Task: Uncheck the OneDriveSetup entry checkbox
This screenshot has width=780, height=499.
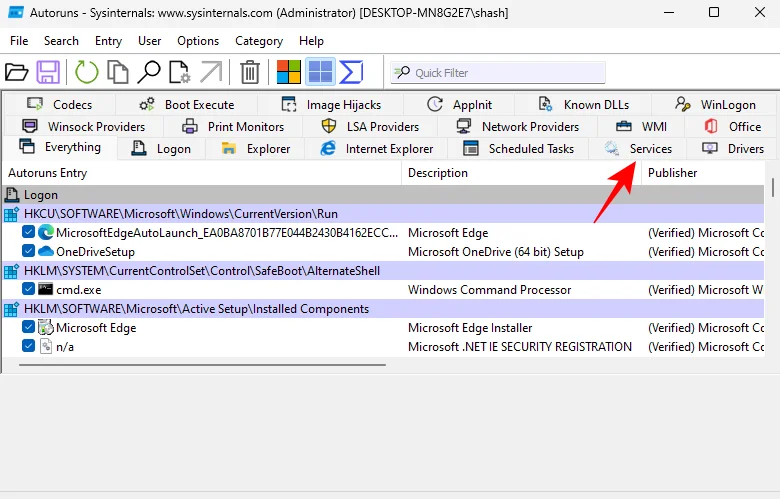Action: 29,252
